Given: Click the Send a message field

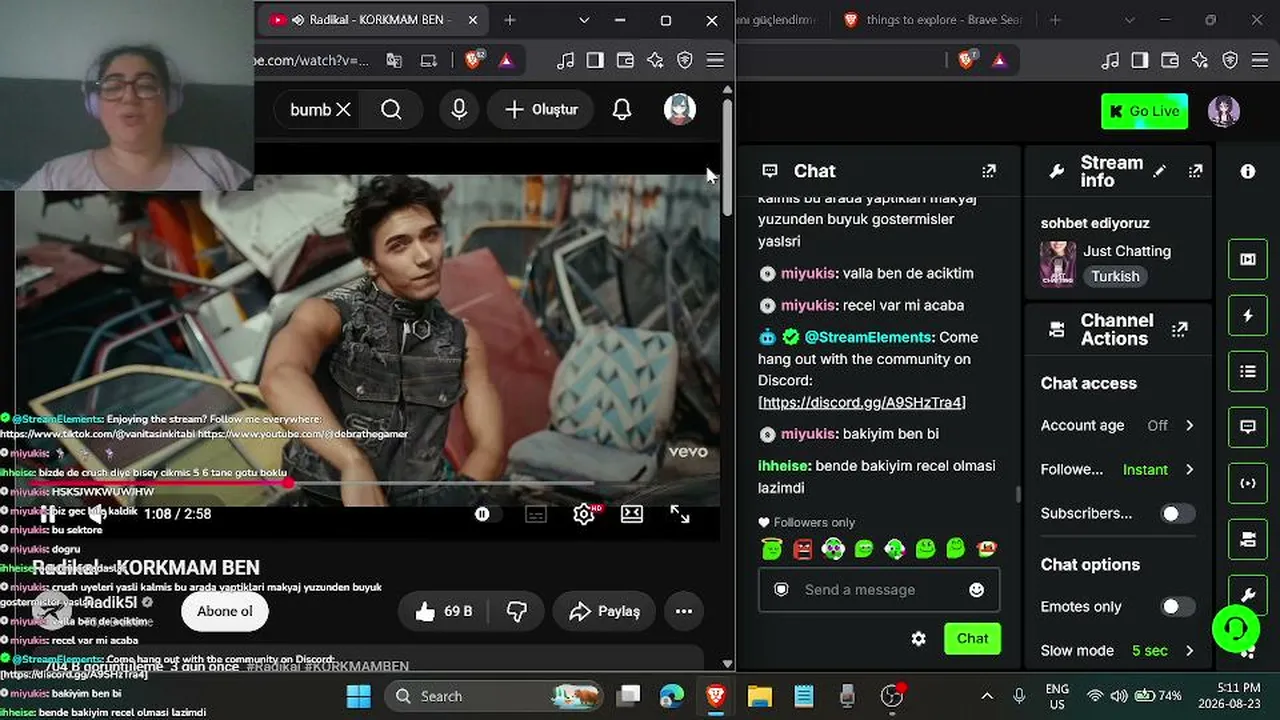Looking at the screenshot, I should point(879,590).
